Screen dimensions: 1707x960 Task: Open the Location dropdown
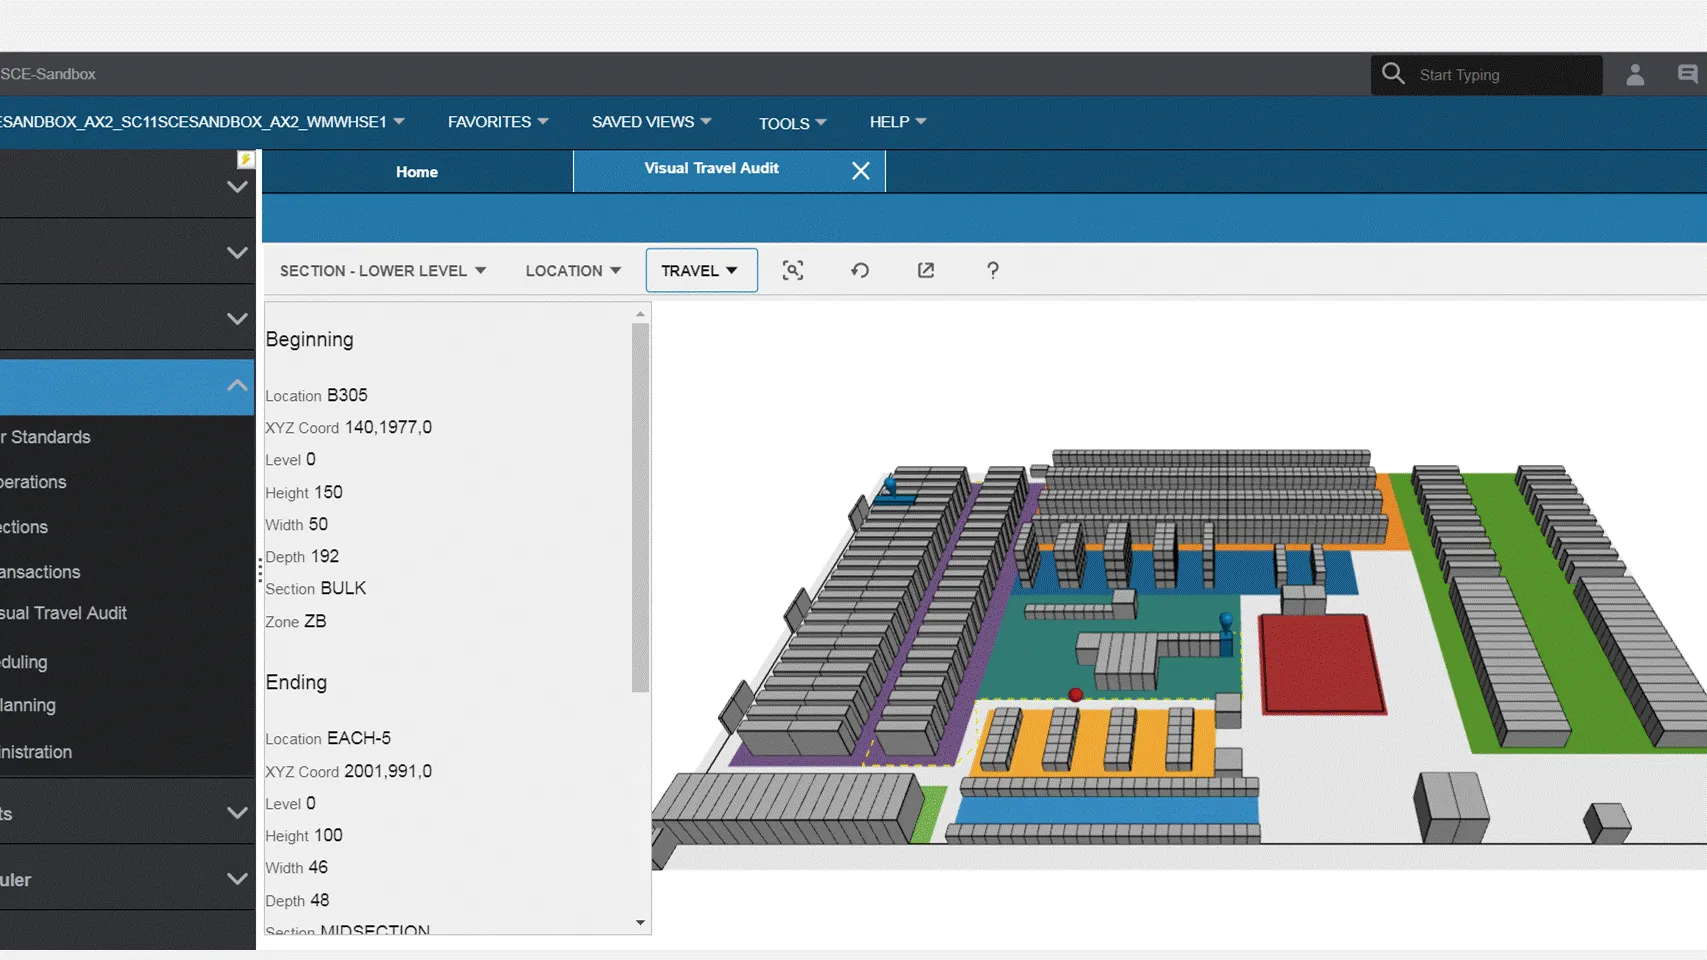[x=574, y=271]
